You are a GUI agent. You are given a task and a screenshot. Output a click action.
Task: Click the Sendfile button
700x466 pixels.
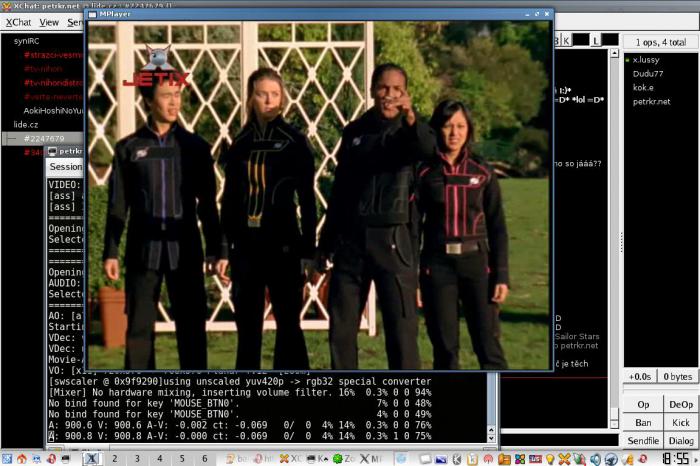643,441
